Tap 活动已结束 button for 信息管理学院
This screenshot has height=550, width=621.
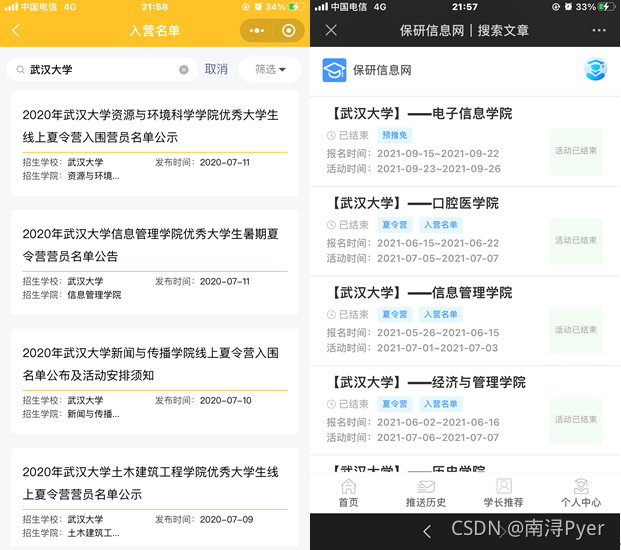point(576,330)
